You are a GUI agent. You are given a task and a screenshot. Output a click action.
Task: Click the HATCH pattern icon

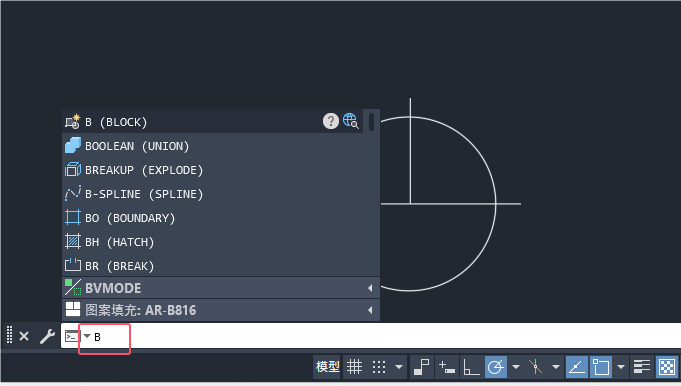(x=73, y=241)
